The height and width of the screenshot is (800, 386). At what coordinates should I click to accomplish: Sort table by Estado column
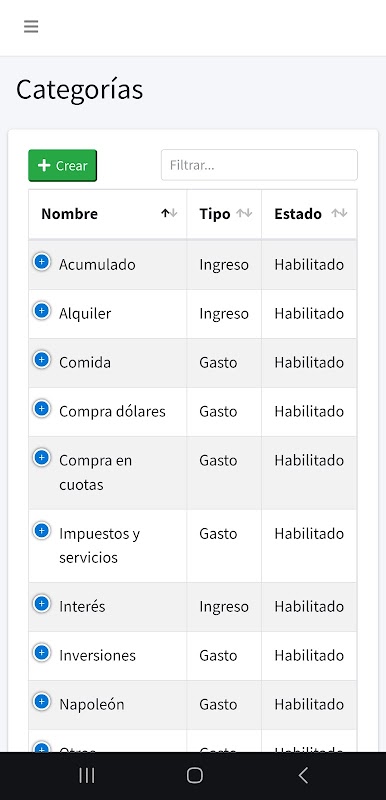tap(310, 214)
